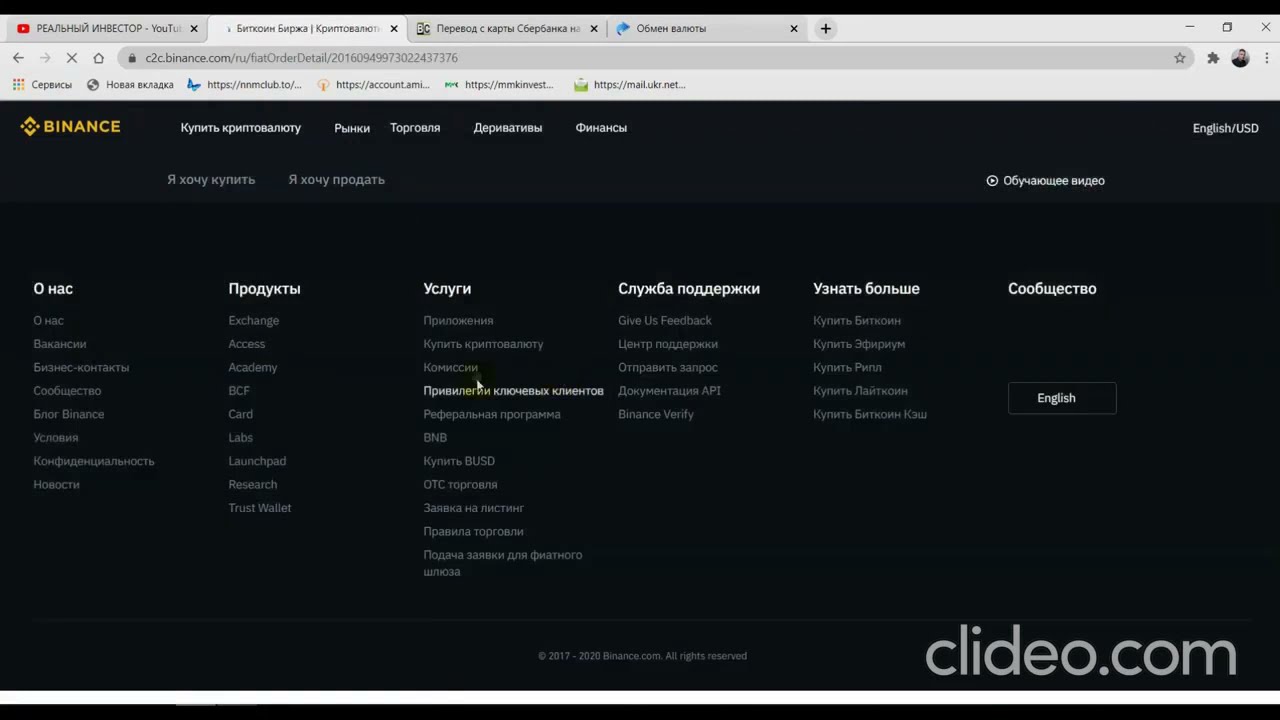Open the Блог Binance link
1280x720 pixels.
point(69,414)
